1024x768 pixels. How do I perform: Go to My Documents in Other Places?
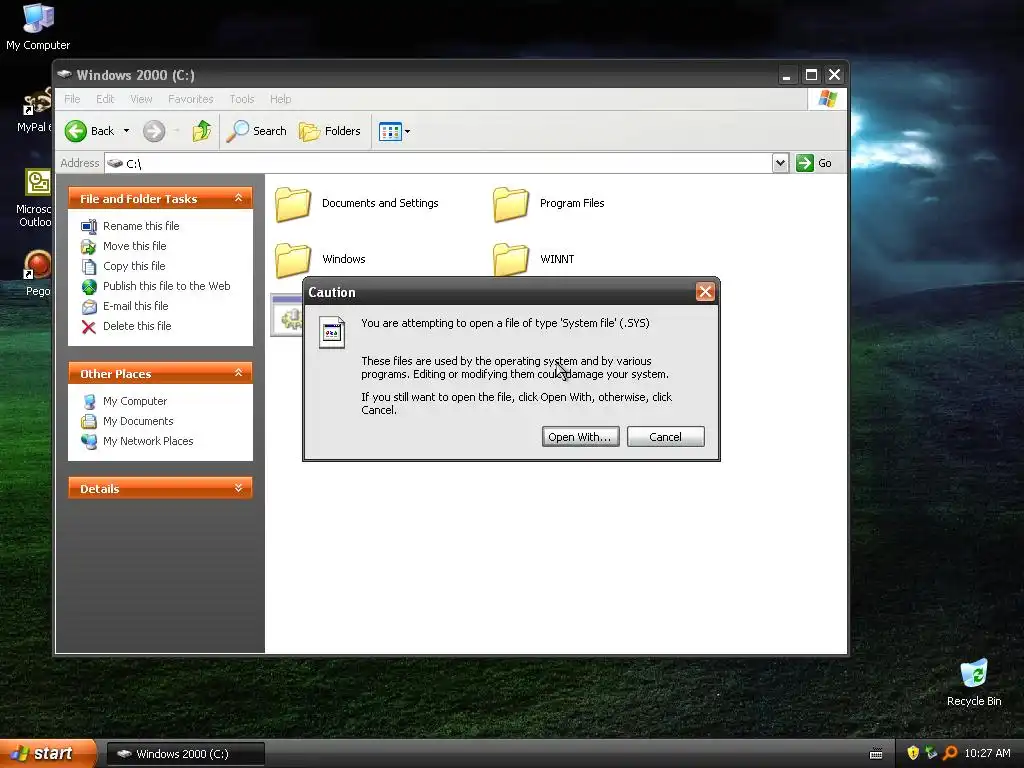(x=138, y=421)
